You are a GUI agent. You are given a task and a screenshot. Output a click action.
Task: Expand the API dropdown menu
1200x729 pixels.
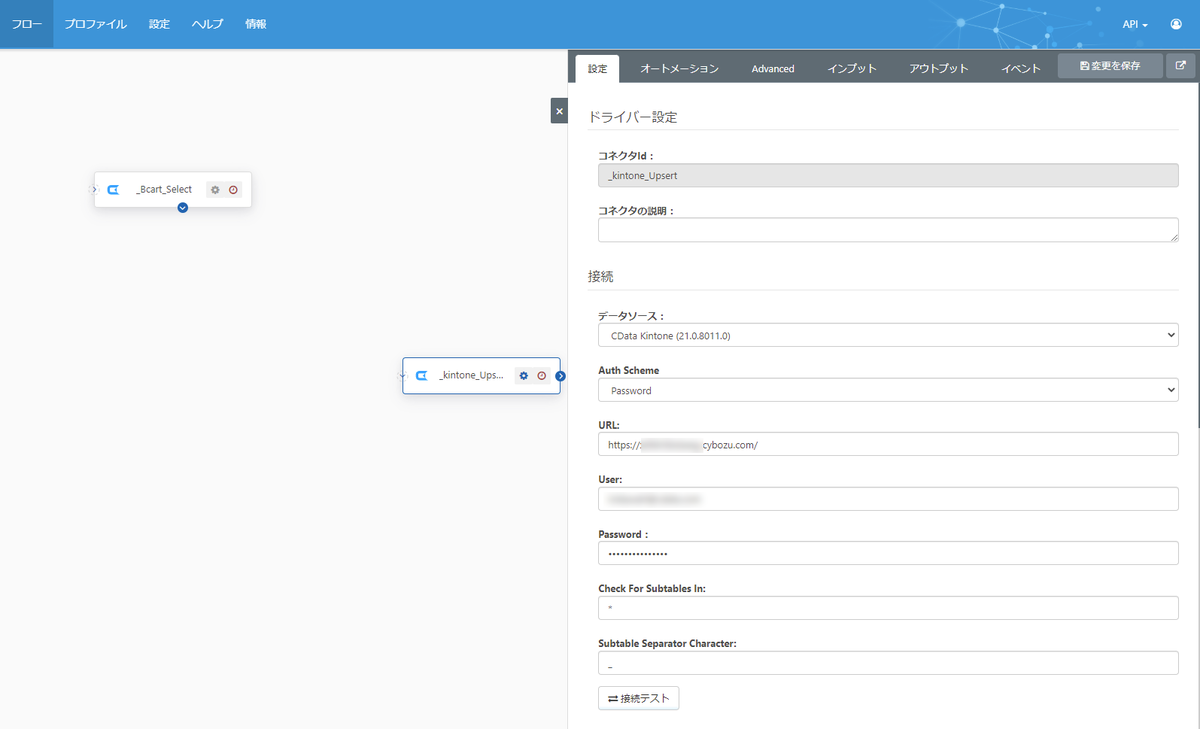(x=1135, y=24)
